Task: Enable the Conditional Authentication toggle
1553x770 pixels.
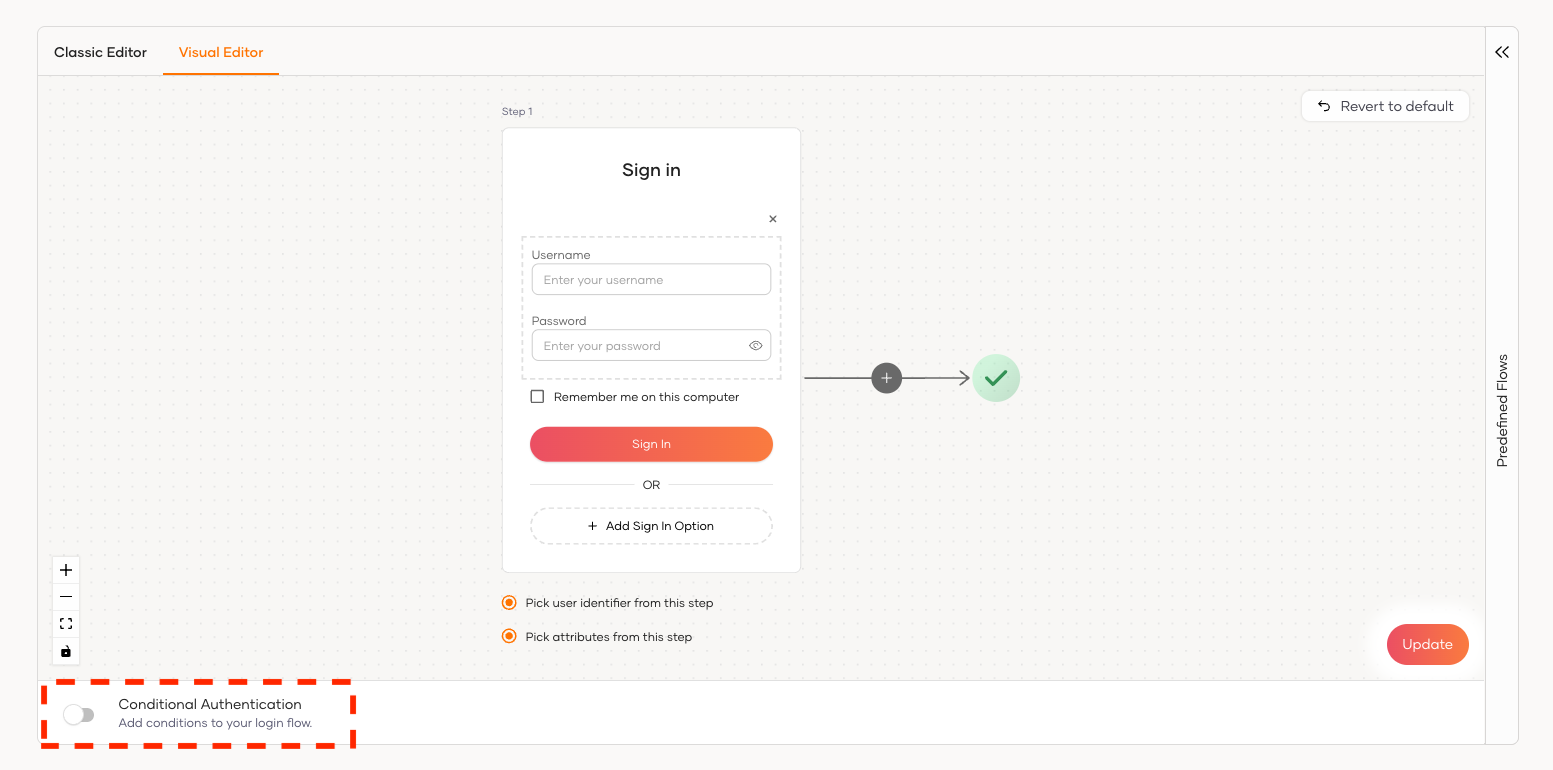Action: (78, 714)
